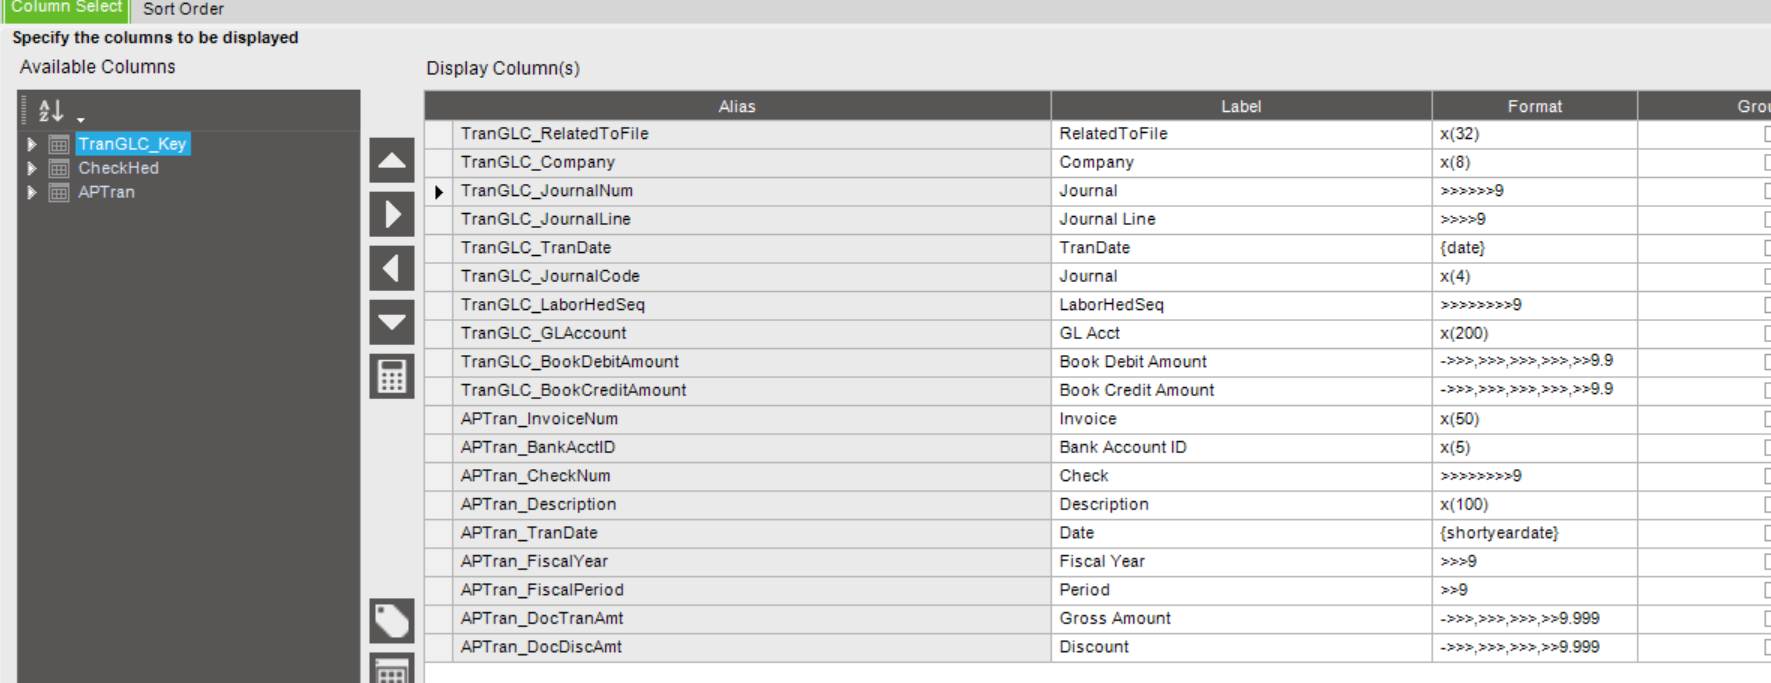
Task: Click the add column right arrow button
Action: tap(392, 214)
